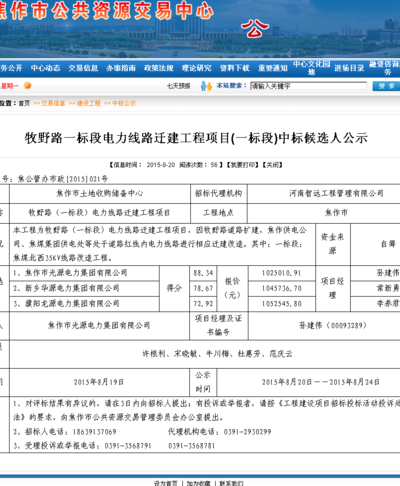The height and width of the screenshot is (486, 400).
Task: Click the 设为首页 footer link
Action: point(166,483)
